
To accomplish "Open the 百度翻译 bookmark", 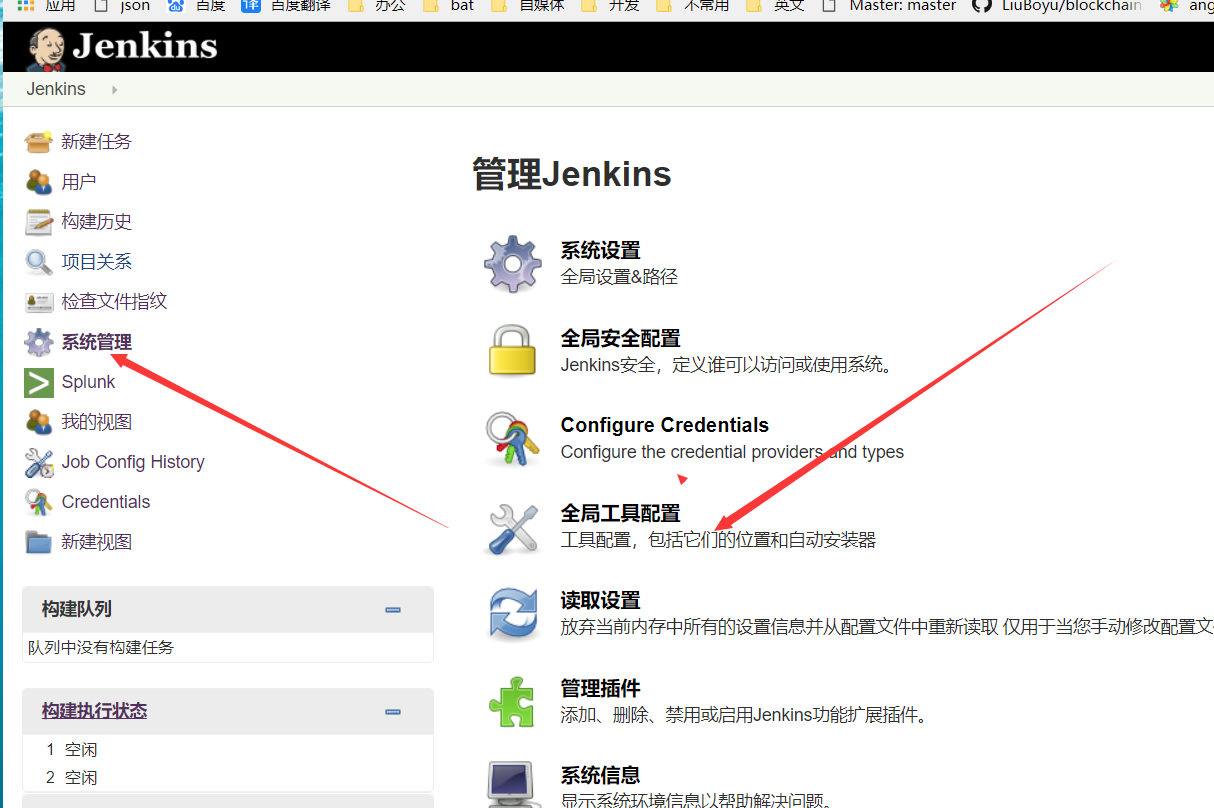I will (x=287, y=6).
